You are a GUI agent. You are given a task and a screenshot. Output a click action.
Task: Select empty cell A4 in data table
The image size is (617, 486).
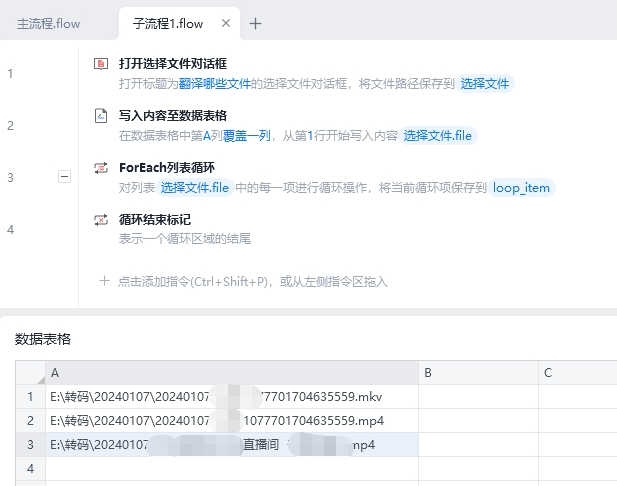(232, 469)
